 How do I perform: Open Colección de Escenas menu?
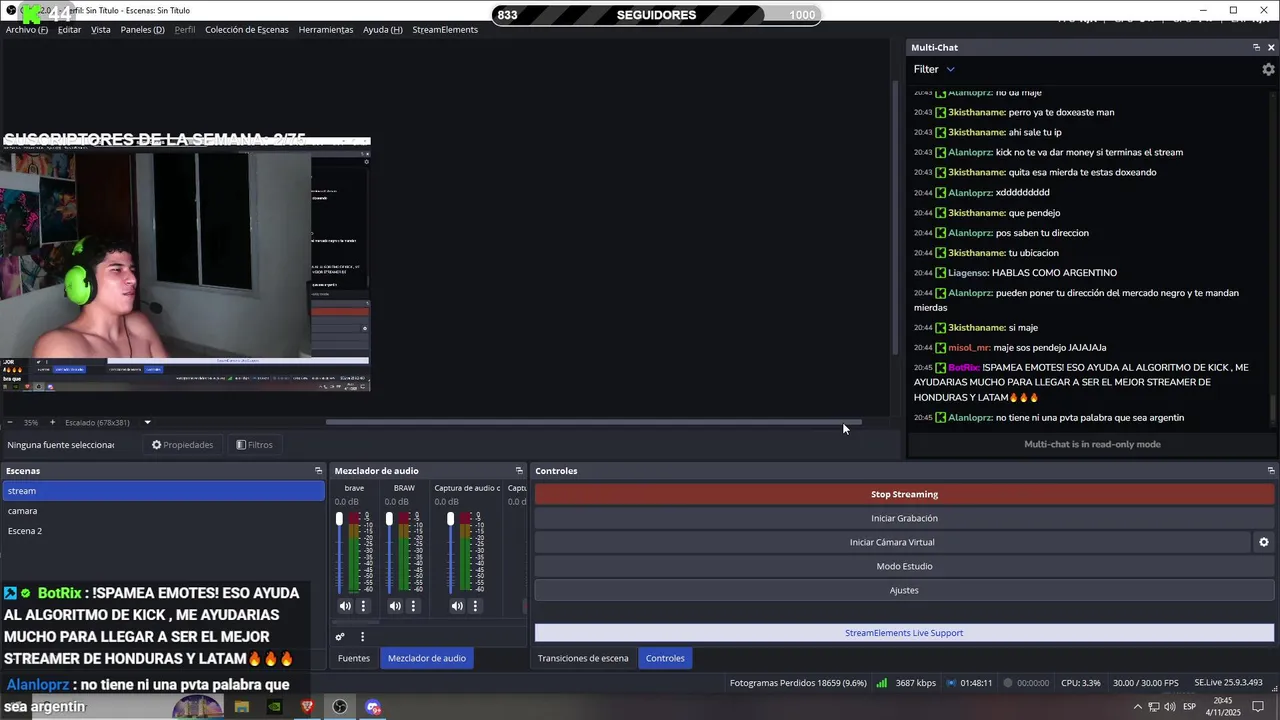click(247, 30)
